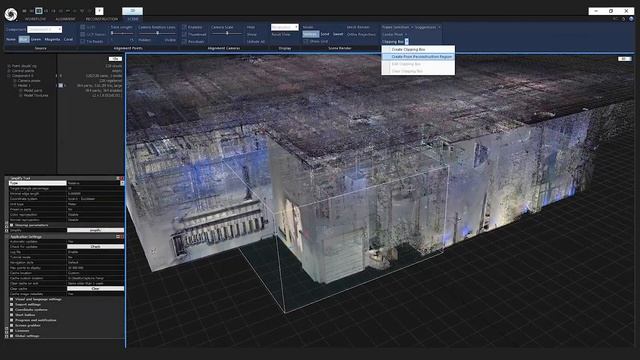Open the Component selection dropdown

(44, 29)
